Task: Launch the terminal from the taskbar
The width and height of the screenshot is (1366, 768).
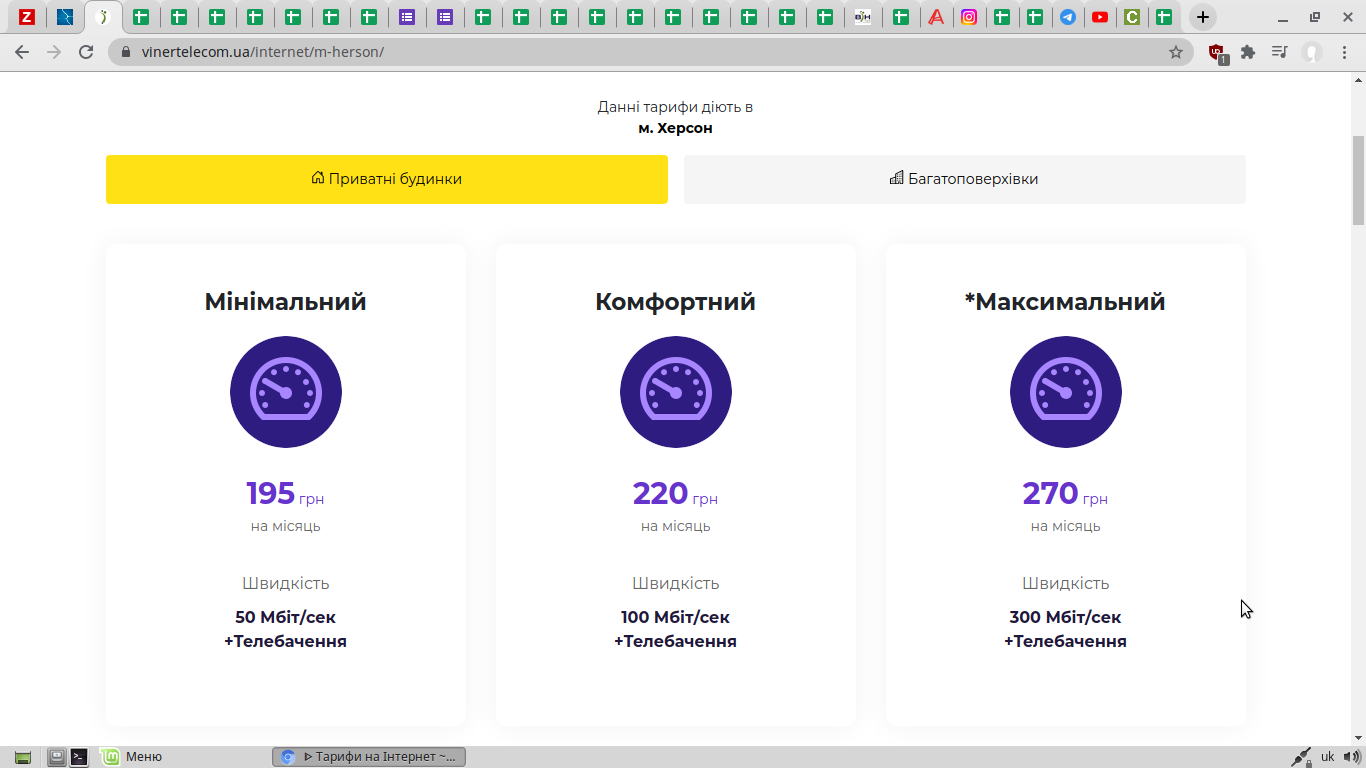Action: 79,757
